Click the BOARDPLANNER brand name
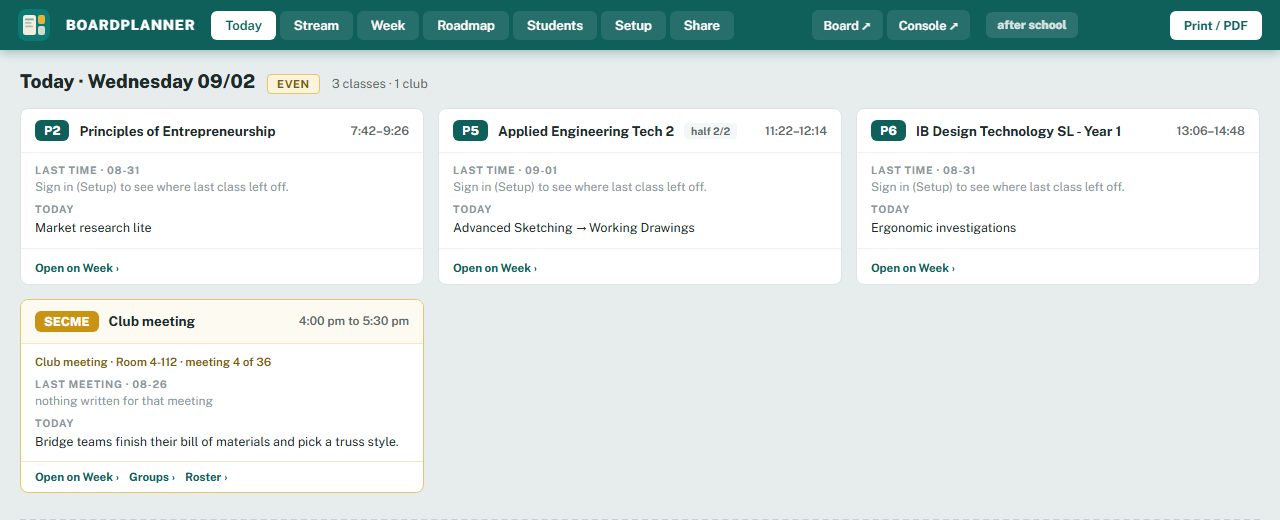The image size is (1280, 520). 130,25
